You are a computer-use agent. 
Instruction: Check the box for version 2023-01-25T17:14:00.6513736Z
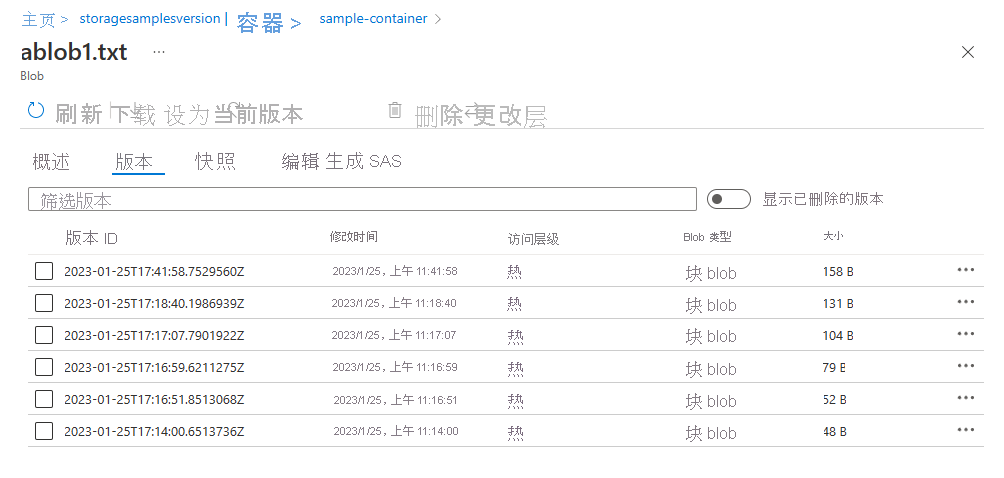point(44,431)
